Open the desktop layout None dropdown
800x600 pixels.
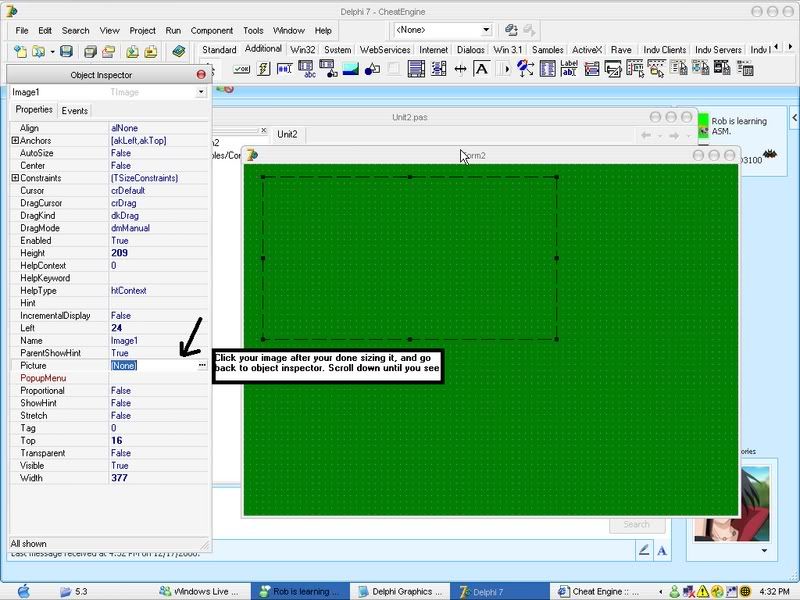point(486,30)
